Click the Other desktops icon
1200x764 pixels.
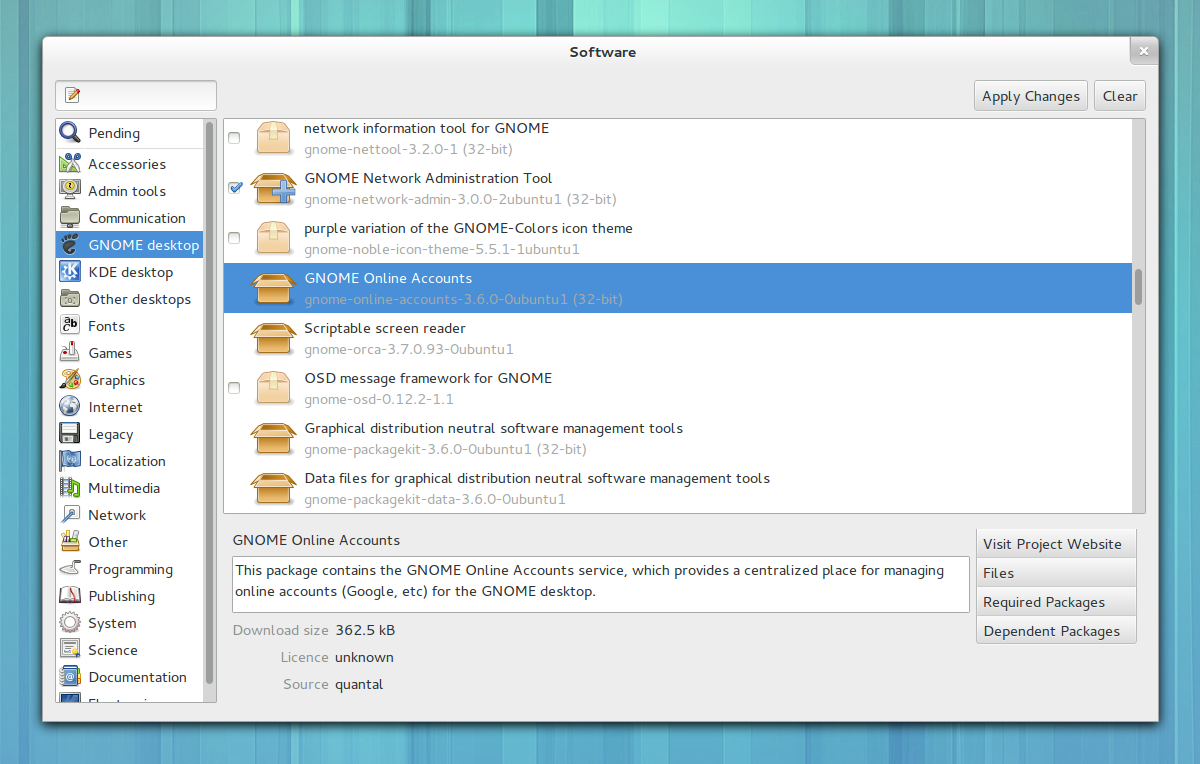pos(70,298)
